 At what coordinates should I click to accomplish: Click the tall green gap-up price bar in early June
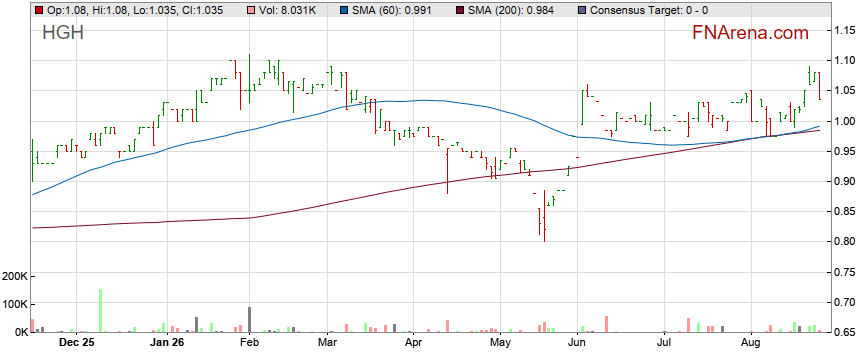(582, 108)
